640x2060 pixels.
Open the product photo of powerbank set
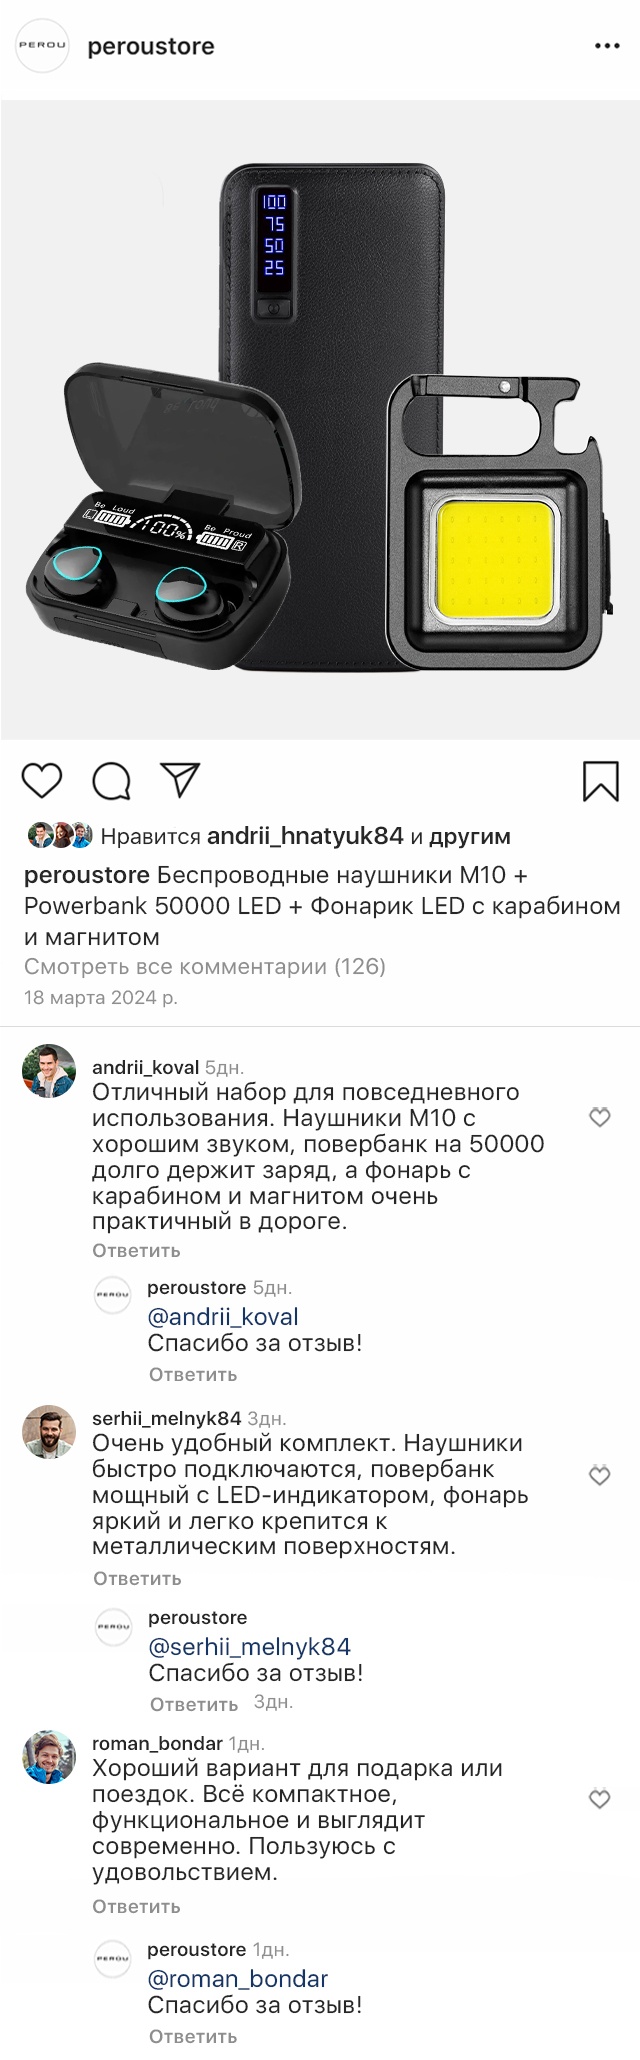click(x=320, y=420)
